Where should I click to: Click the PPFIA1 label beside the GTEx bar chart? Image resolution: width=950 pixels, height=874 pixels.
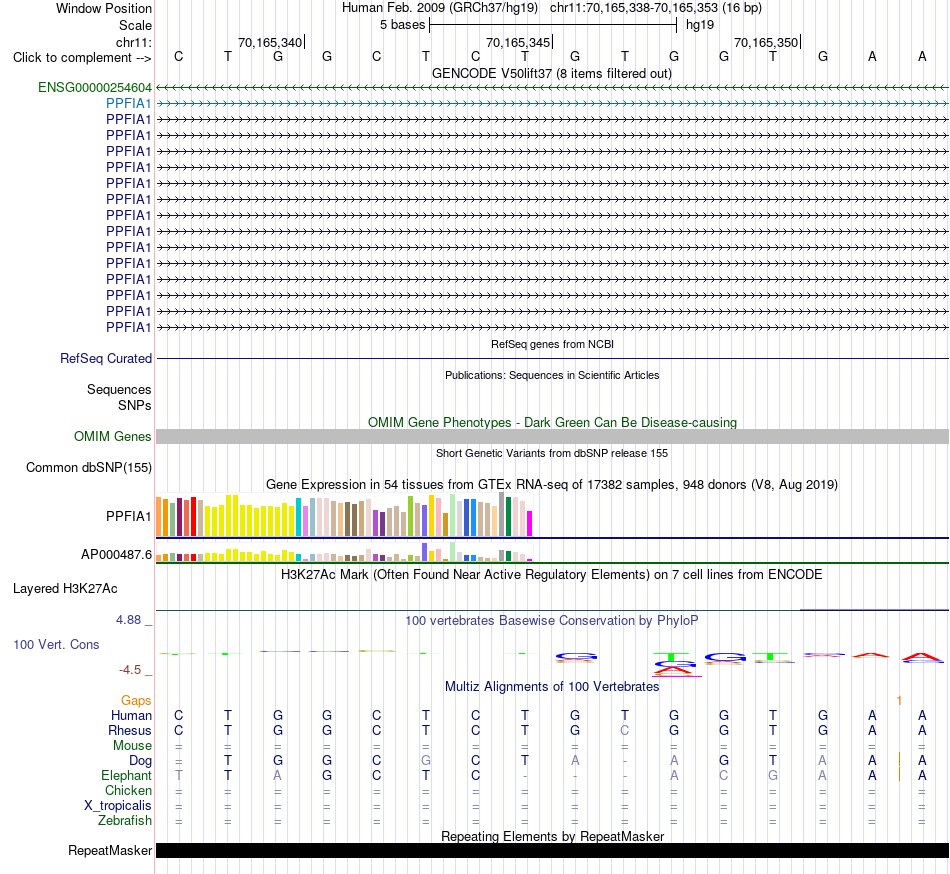(128, 517)
